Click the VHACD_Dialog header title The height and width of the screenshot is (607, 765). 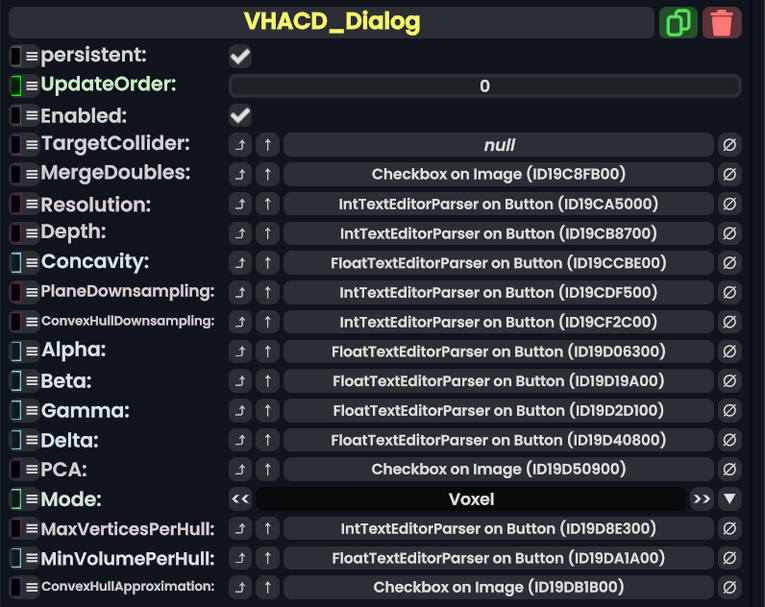(x=331, y=22)
